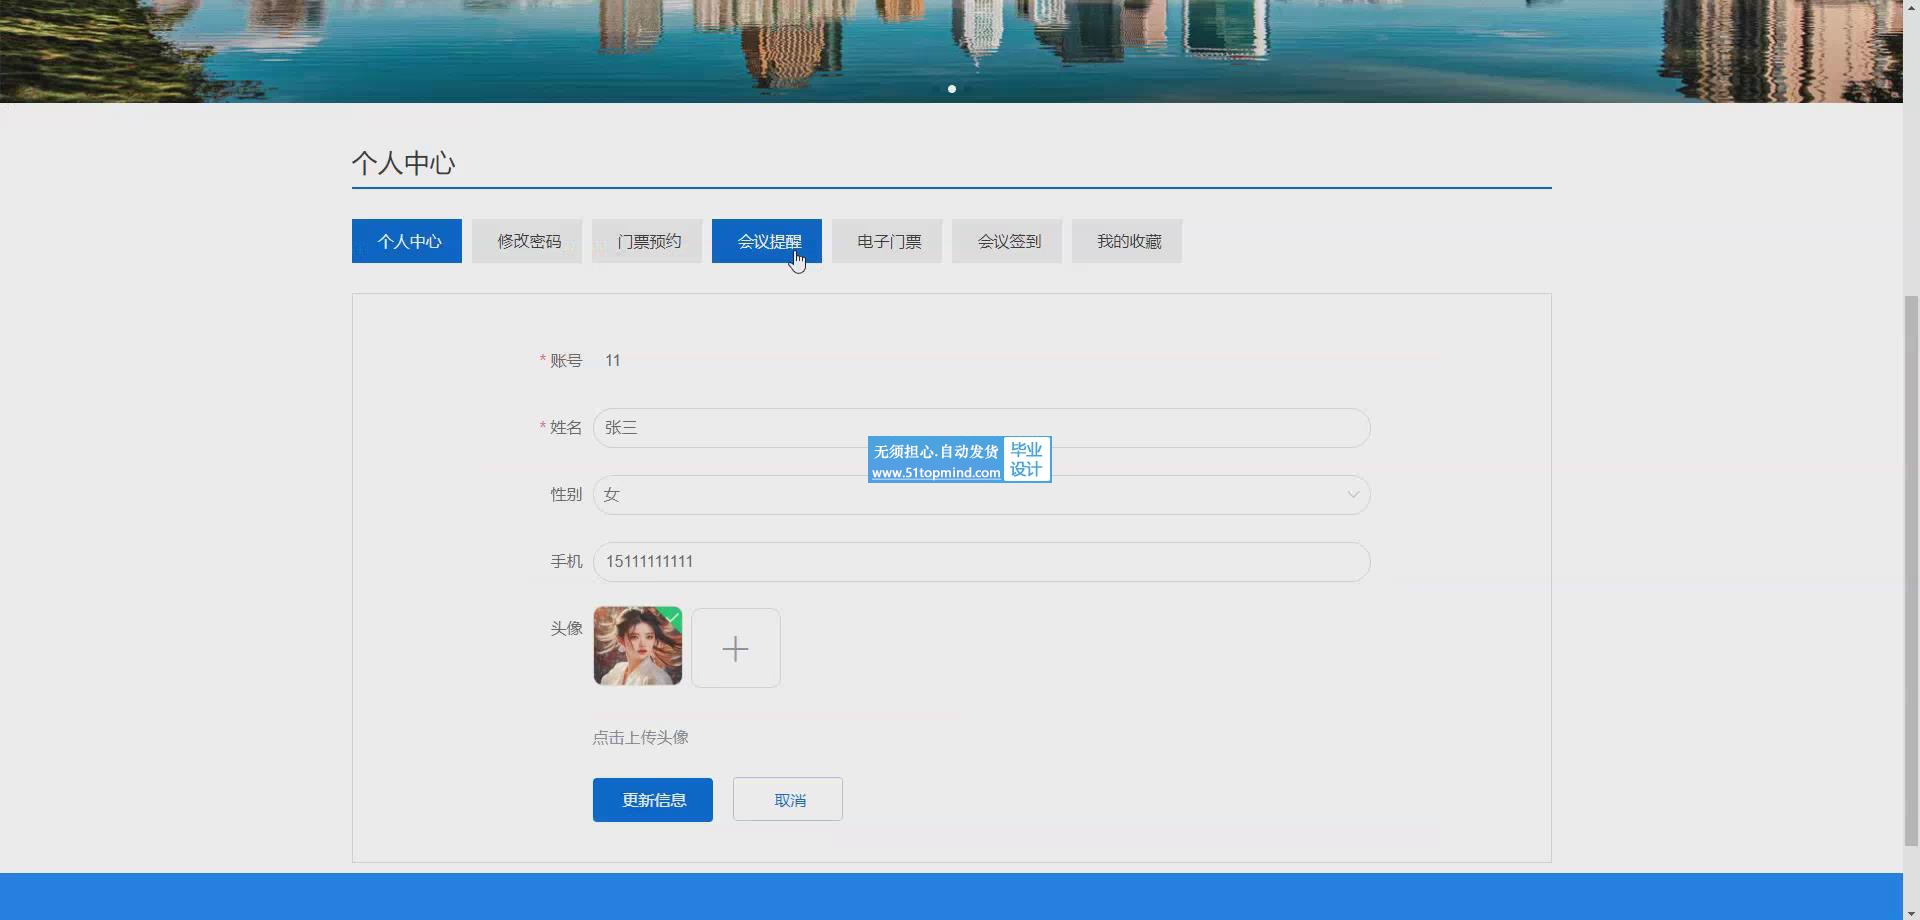Click the green checkmark on avatar image
Image resolution: width=1920 pixels, height=920 pixels.
(672, 617)
